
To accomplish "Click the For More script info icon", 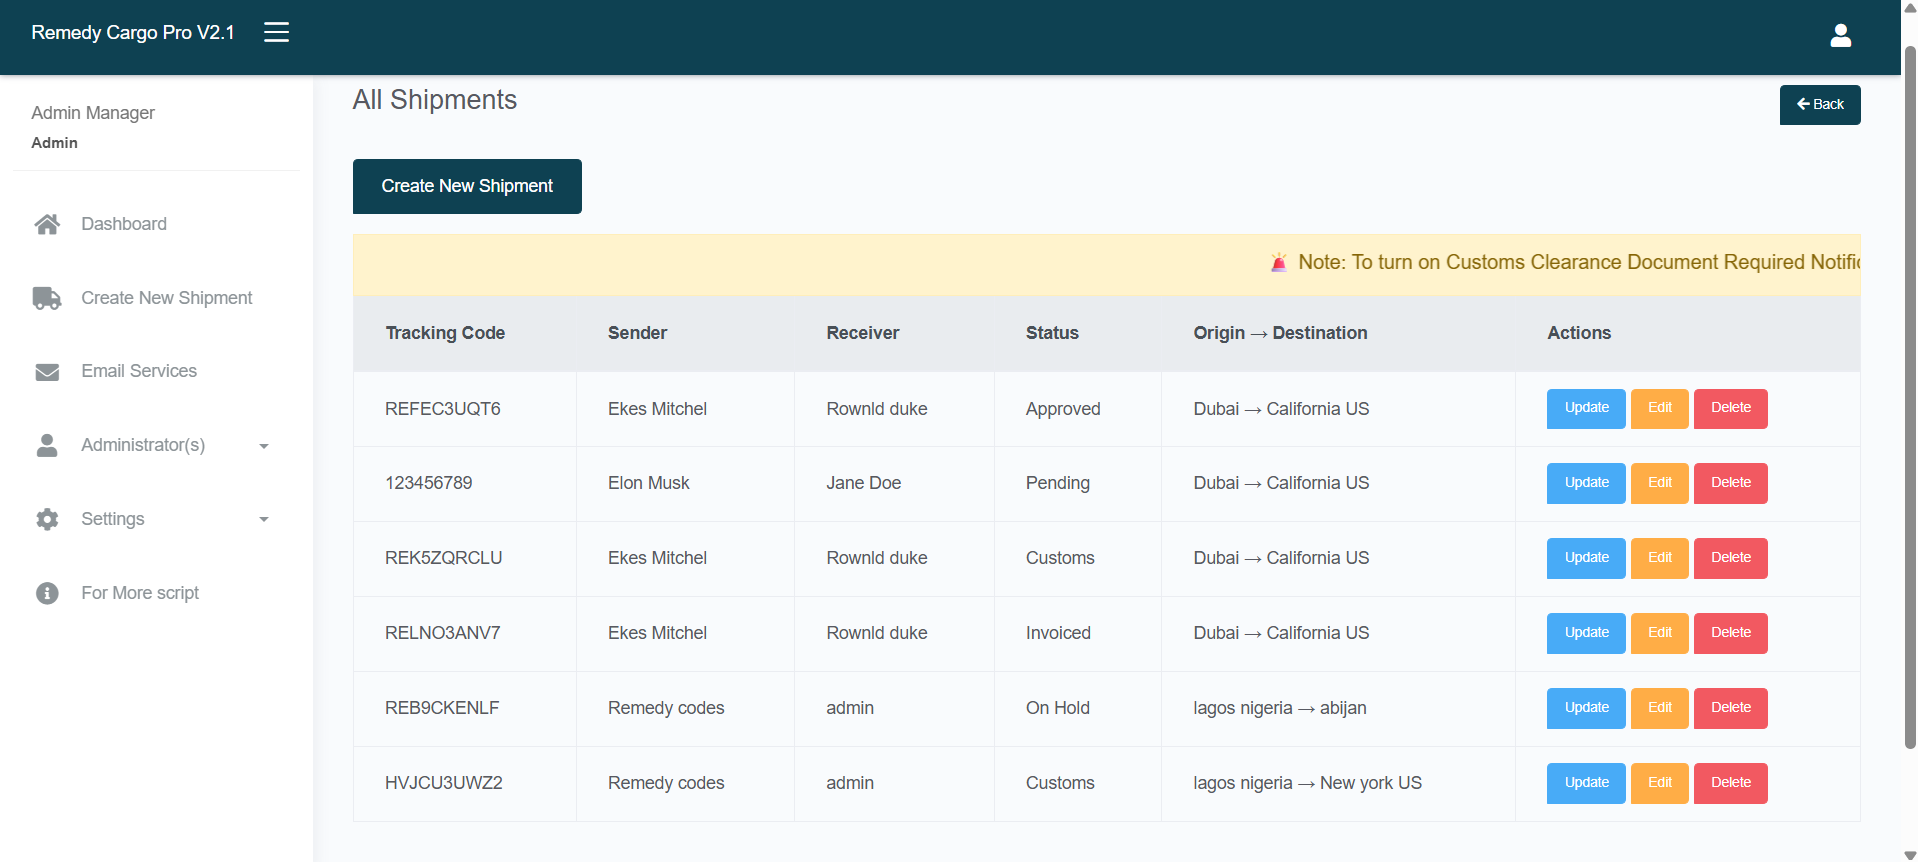I will click(x=47, y=593).
